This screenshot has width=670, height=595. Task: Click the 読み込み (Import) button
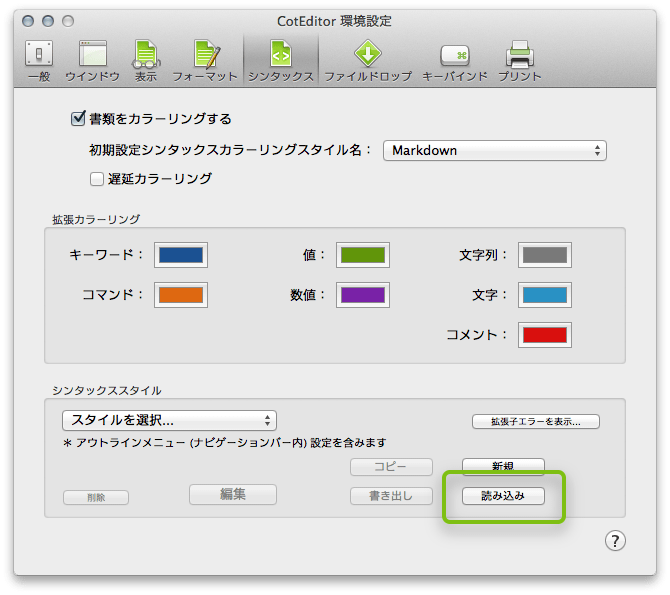click(x=503, y=496)
